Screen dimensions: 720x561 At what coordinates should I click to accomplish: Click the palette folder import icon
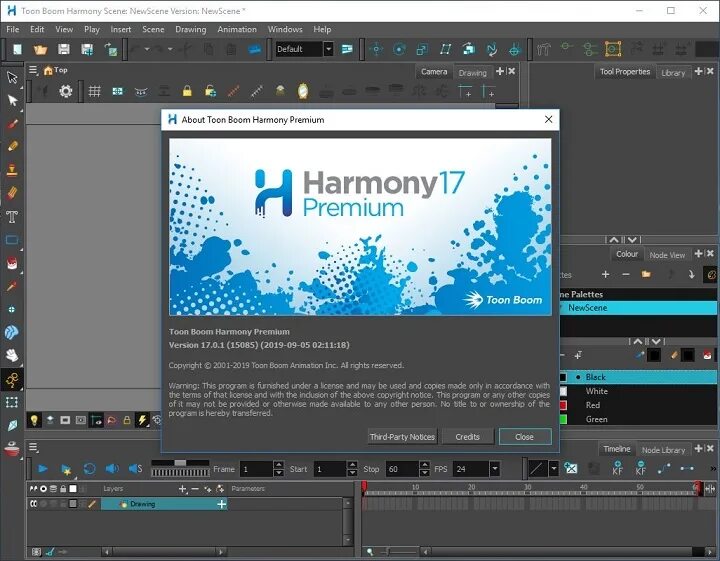pos(647,274)
